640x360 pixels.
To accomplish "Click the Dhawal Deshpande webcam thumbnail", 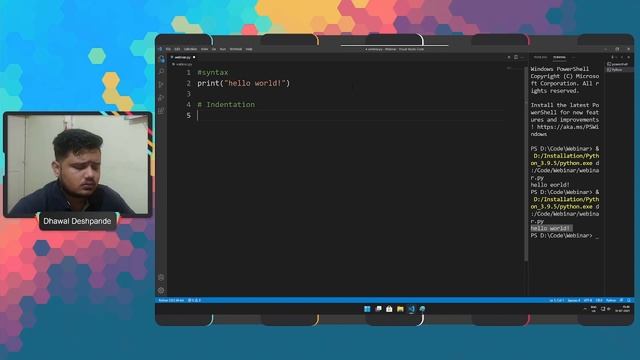I will 78,164.
